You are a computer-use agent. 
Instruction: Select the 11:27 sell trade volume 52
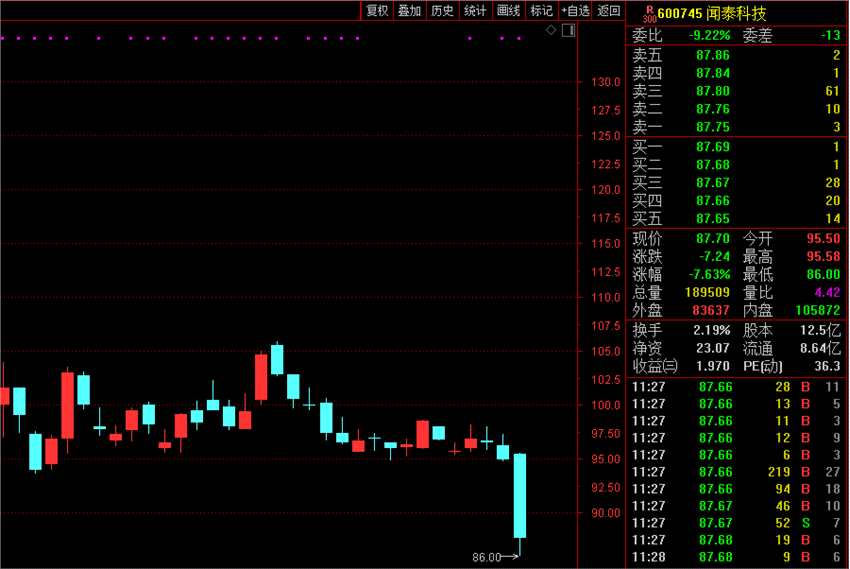pyautogui.click(x=736, y=522)
